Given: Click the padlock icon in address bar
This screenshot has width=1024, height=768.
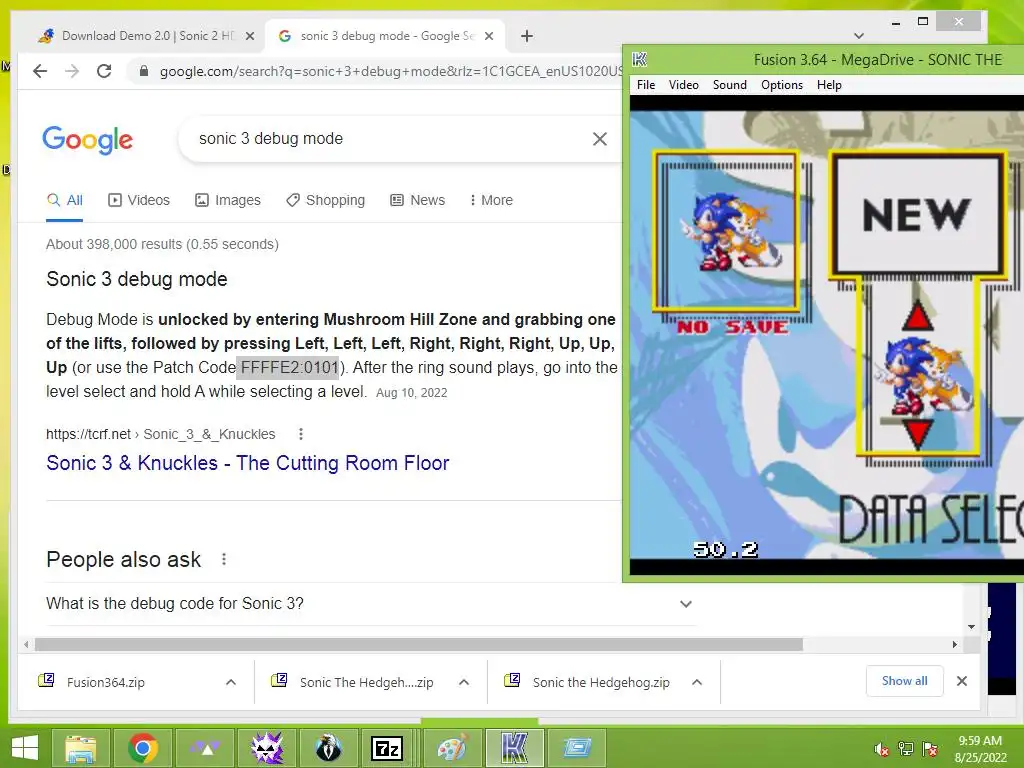Looking at the screenshot, I should pyautogui.click(x=144, y=71).
